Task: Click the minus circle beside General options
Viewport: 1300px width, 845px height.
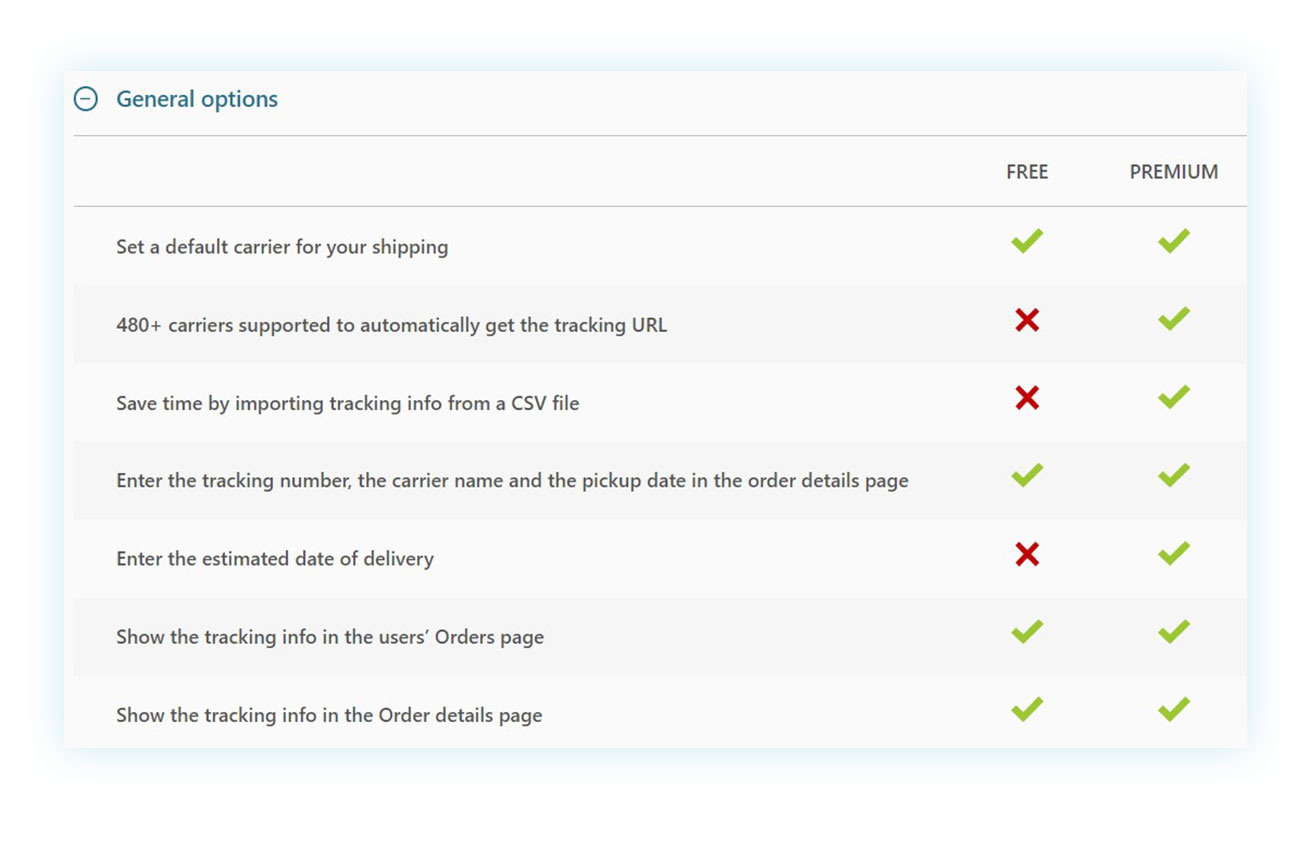Action: pyautogui.click(x=86, y=98)
